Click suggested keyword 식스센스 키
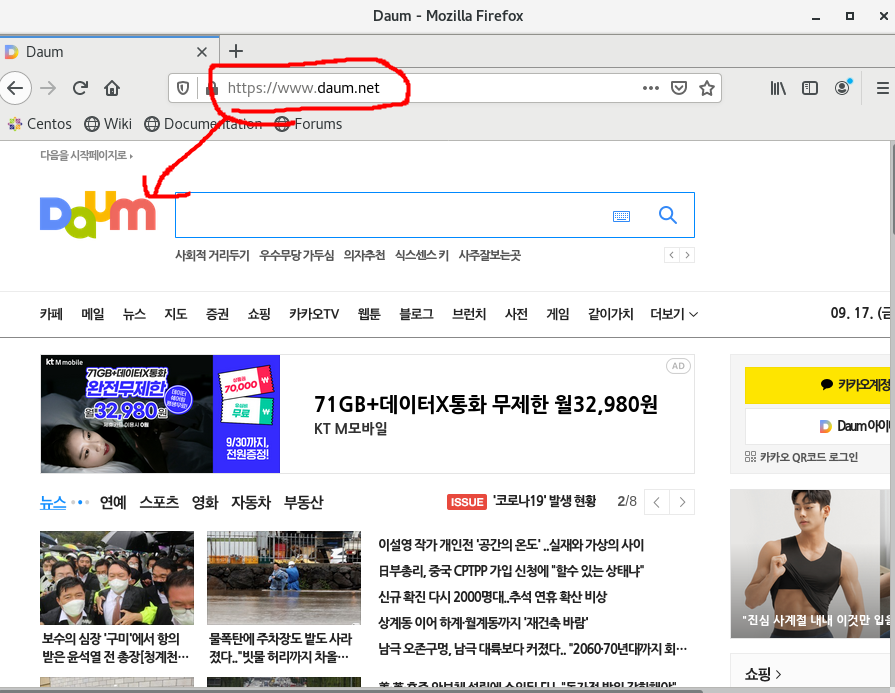 coord(422,255)
